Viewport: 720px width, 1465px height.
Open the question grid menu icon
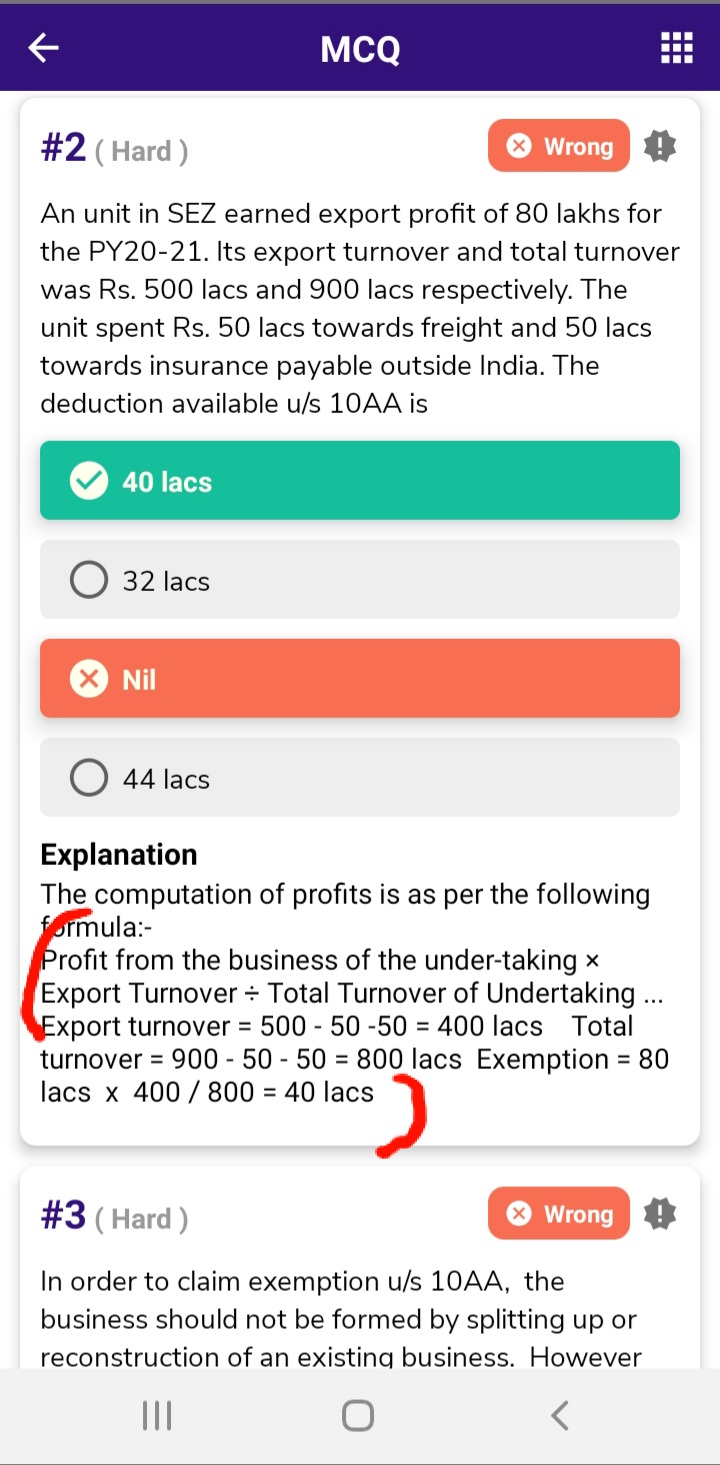click(x=677, y=48)
